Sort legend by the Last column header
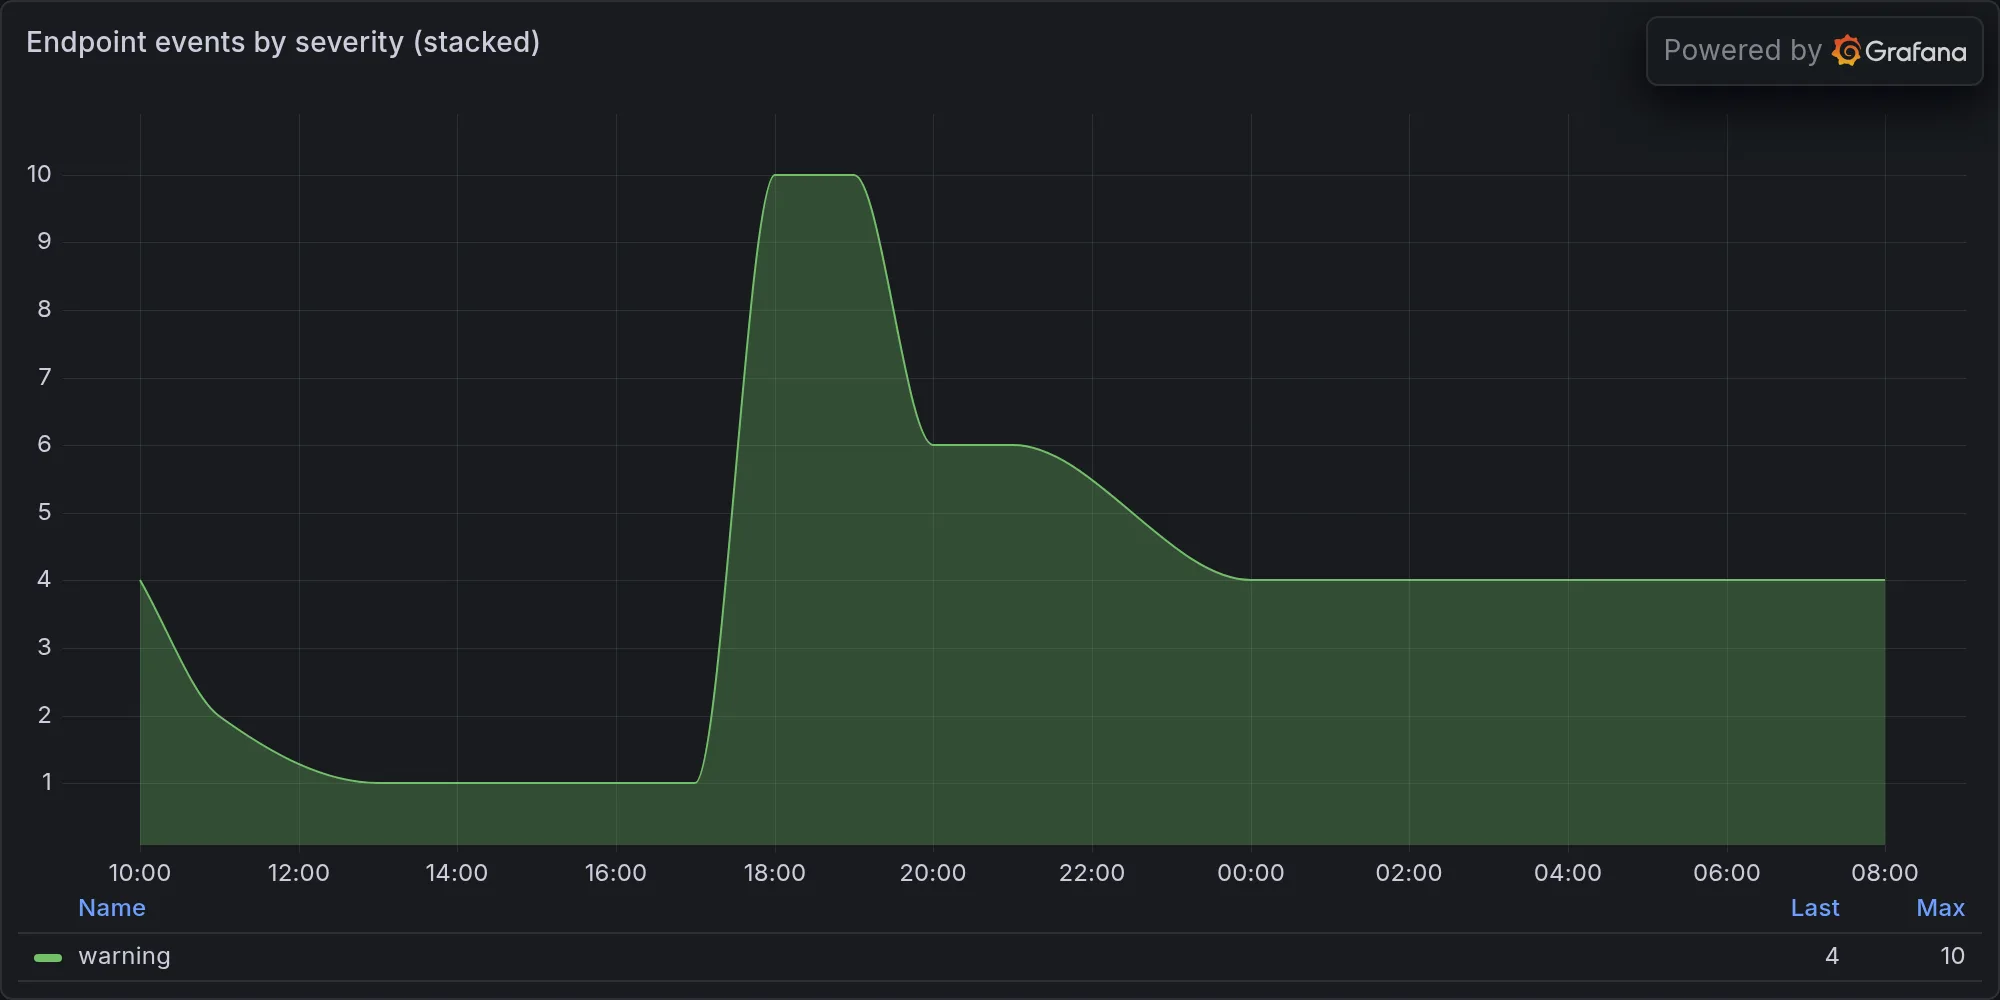 tap(1814, 908)
